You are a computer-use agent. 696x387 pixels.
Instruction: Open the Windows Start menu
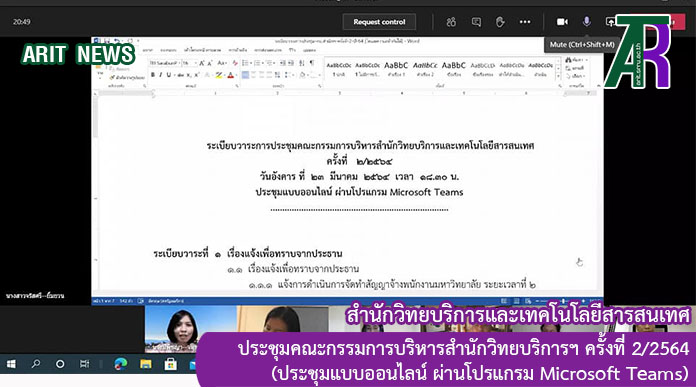click(11, 364)
